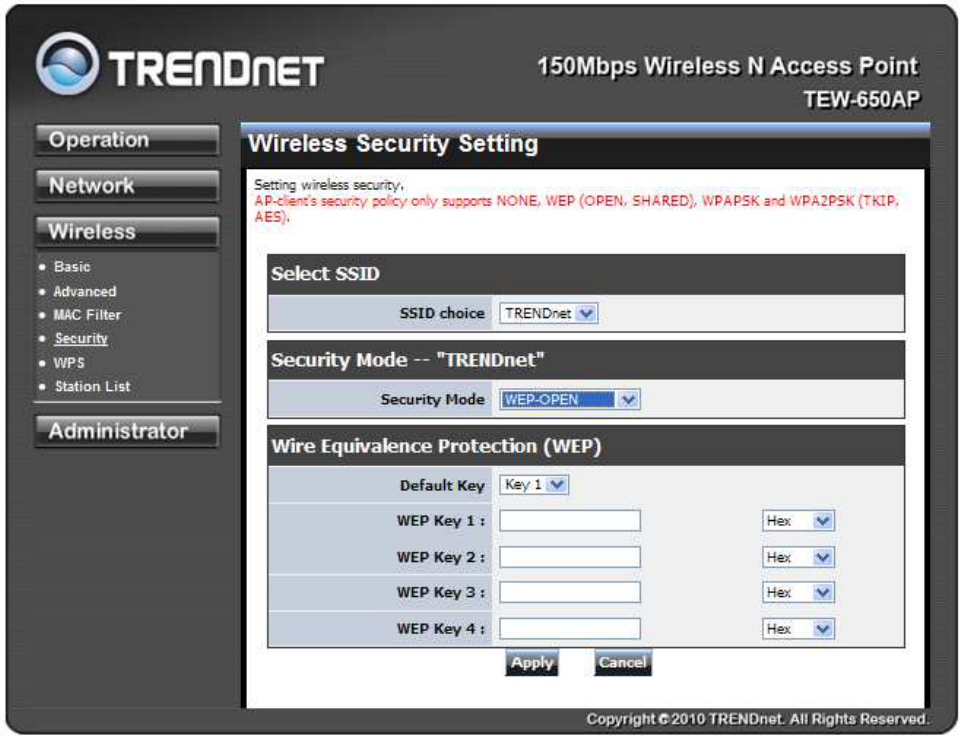This screenshot has height=745, width=967.
Task: Open the Hex dropdown for WEP Key 1
Action: (x=798, y=521)
